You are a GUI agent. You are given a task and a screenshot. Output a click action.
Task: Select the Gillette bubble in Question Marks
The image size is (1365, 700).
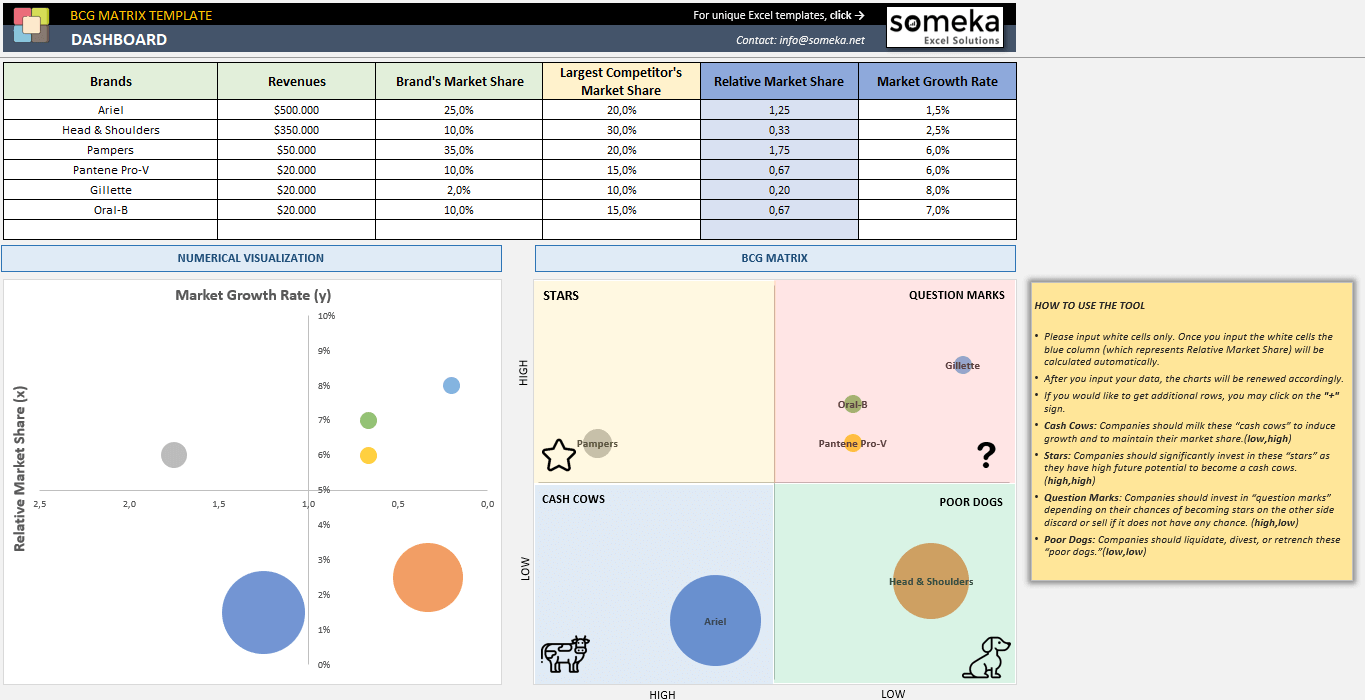click(963, 365)
